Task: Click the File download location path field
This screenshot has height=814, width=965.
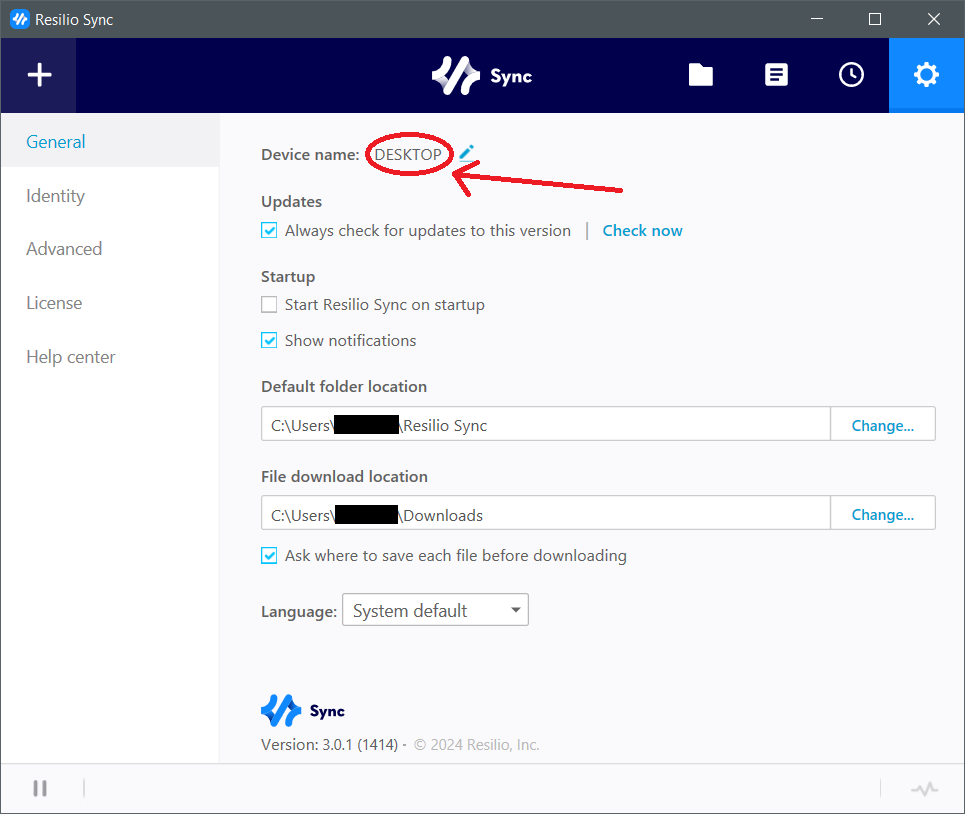Action: [x=546, y=513]
